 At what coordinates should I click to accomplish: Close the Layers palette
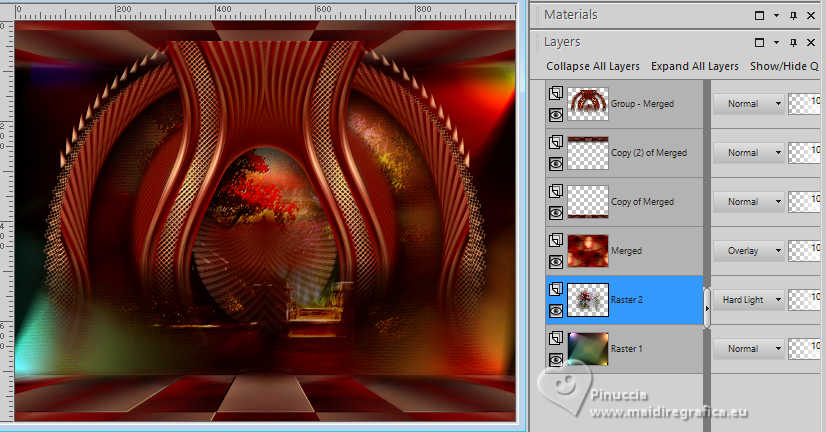[x=811, y=43]
